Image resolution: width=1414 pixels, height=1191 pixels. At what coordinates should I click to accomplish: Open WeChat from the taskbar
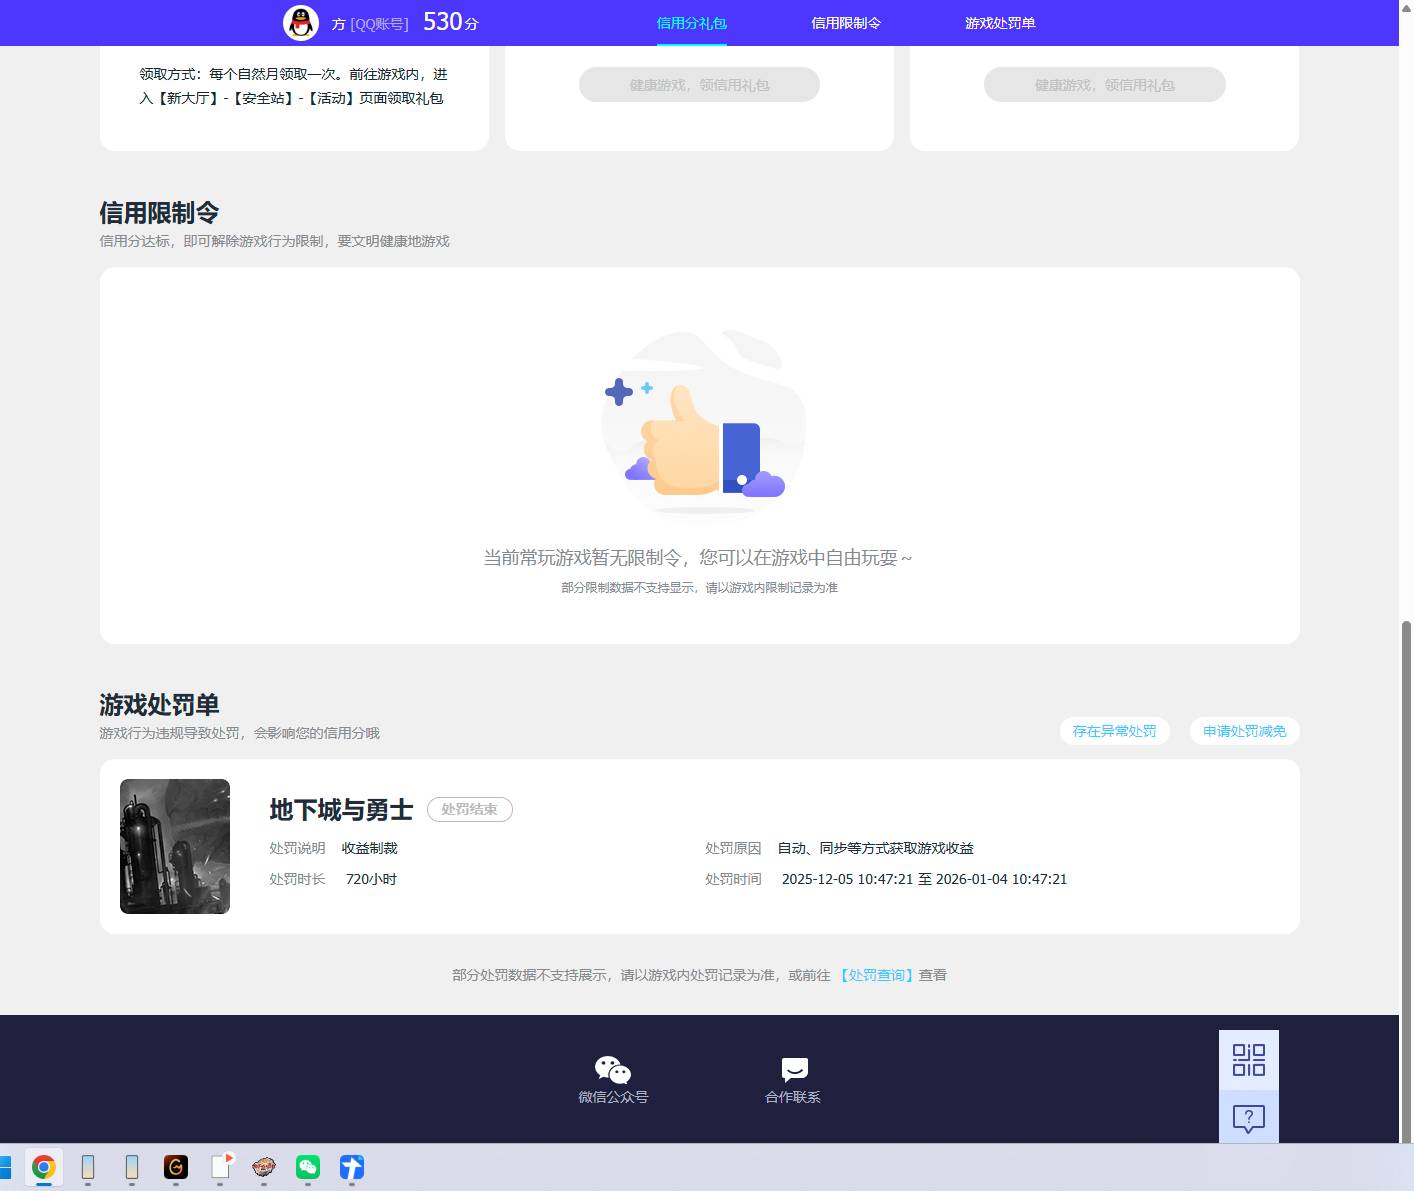(307, 1167)
